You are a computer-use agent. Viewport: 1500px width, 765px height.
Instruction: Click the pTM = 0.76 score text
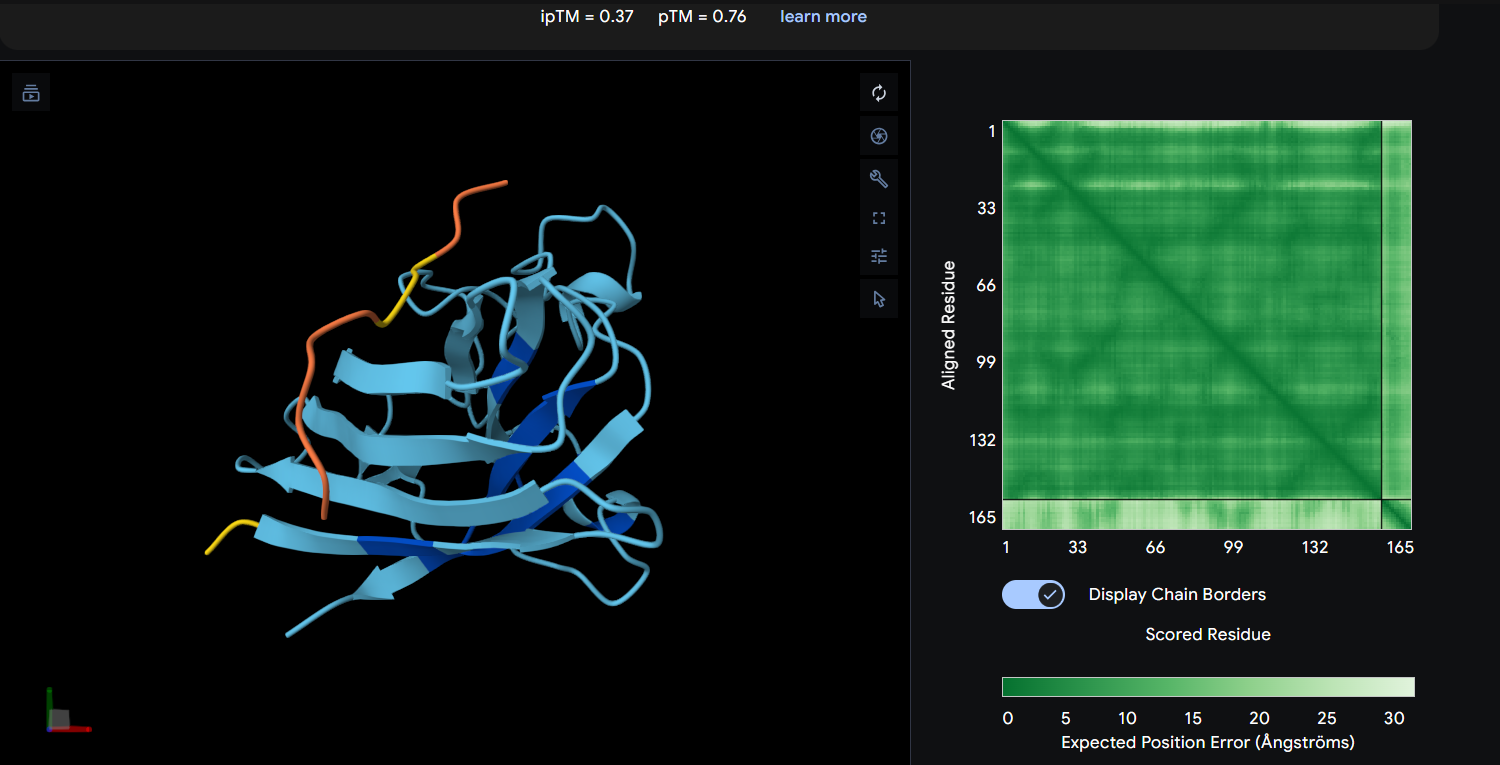click(702, 16)
